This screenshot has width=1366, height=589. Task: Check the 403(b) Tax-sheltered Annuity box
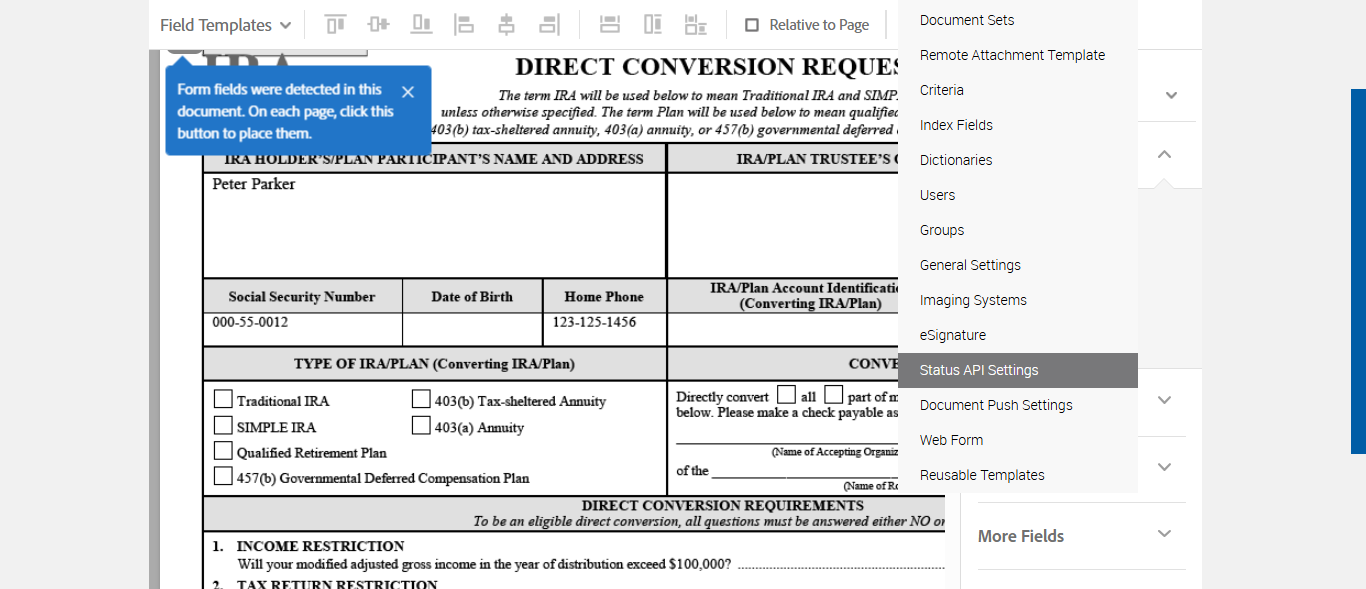[x=421, y=399]
